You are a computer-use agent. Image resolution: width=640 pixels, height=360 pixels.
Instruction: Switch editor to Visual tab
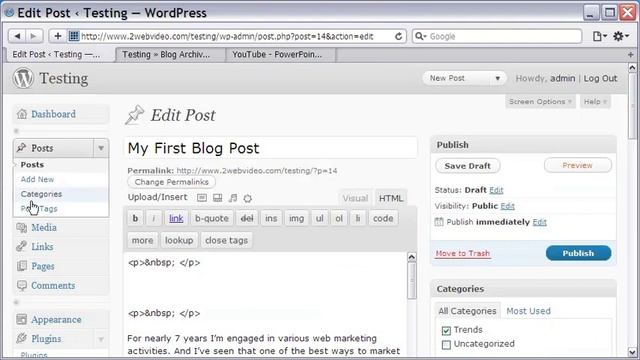click(355, 198)
